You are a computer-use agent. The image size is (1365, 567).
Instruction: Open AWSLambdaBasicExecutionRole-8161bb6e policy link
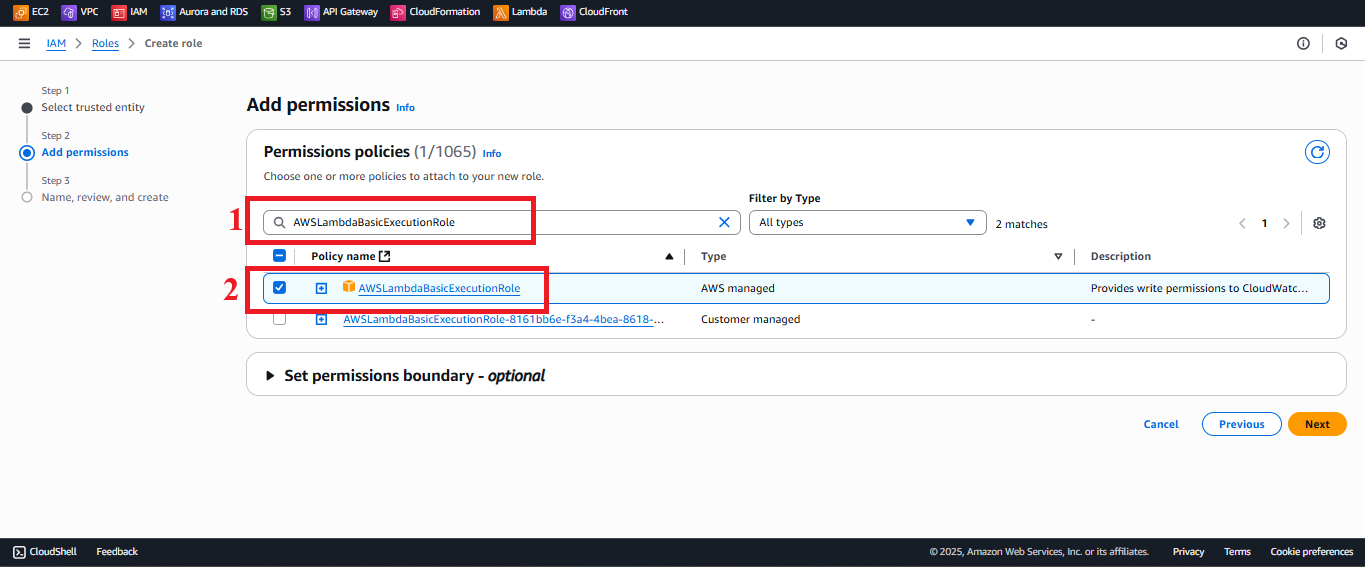point(504,320)
